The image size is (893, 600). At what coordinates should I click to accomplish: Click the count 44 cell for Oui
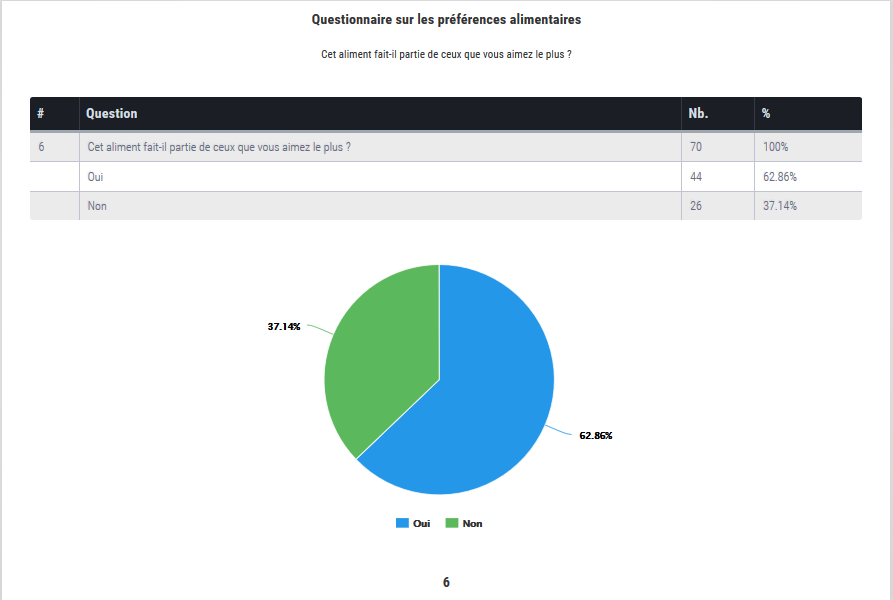[x=696, y=177]
